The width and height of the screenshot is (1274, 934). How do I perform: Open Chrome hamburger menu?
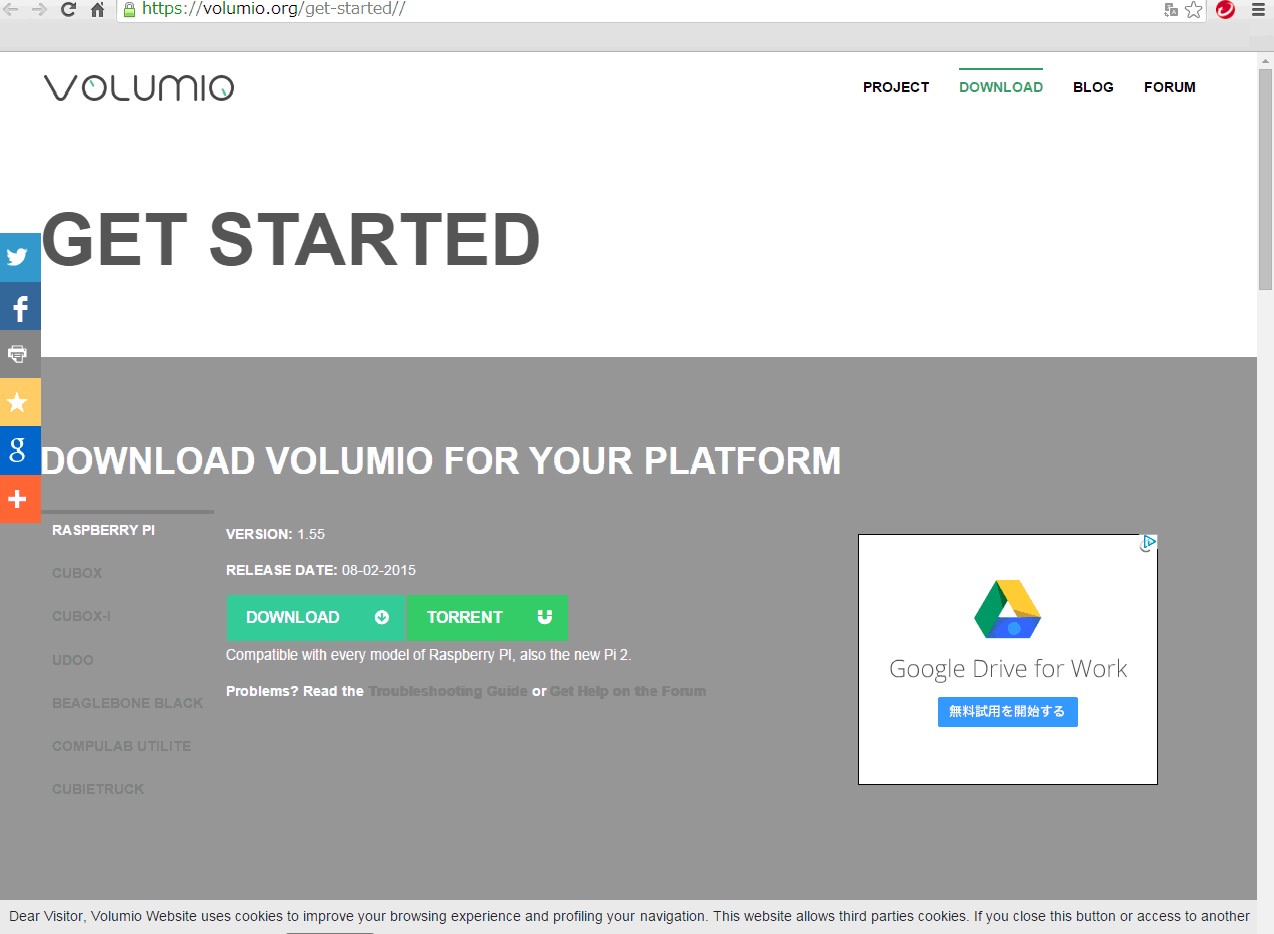coord(1258,10)
